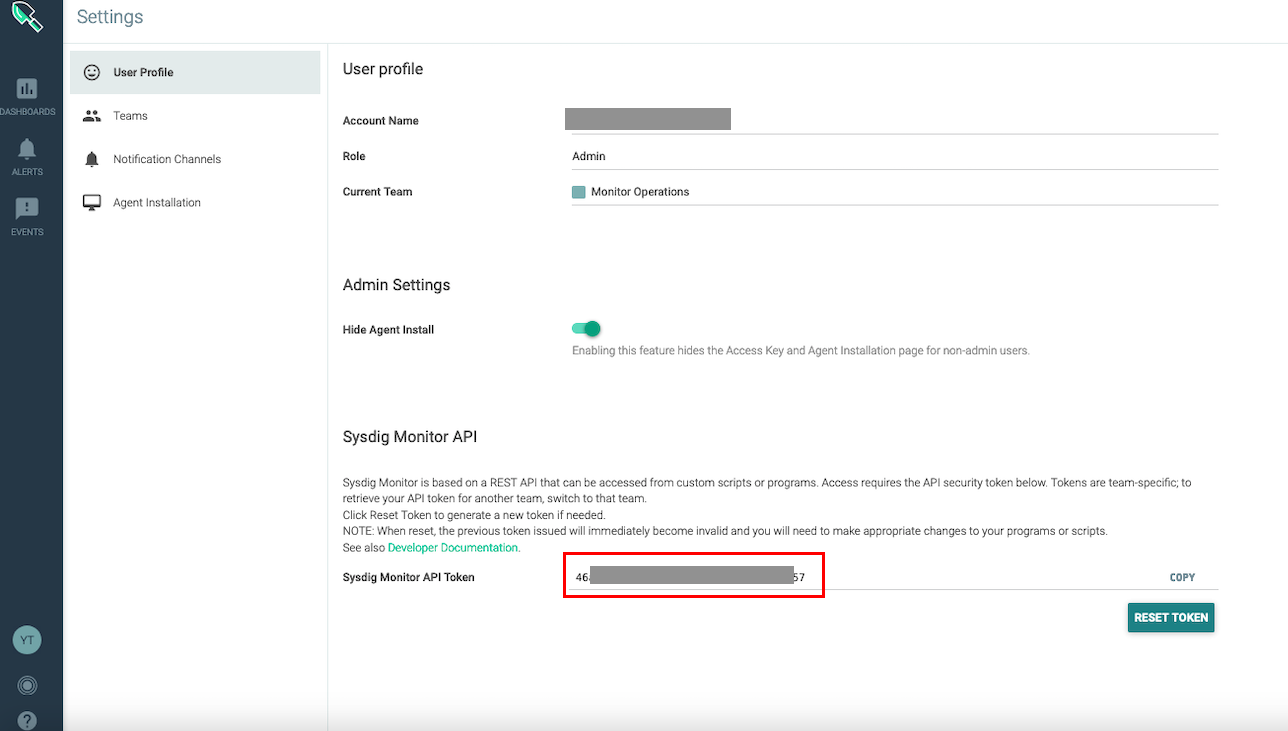This screenshot has height=731, width=1288.
Task: Click the circular target icon above help
Action: click(x=27, y=685)
